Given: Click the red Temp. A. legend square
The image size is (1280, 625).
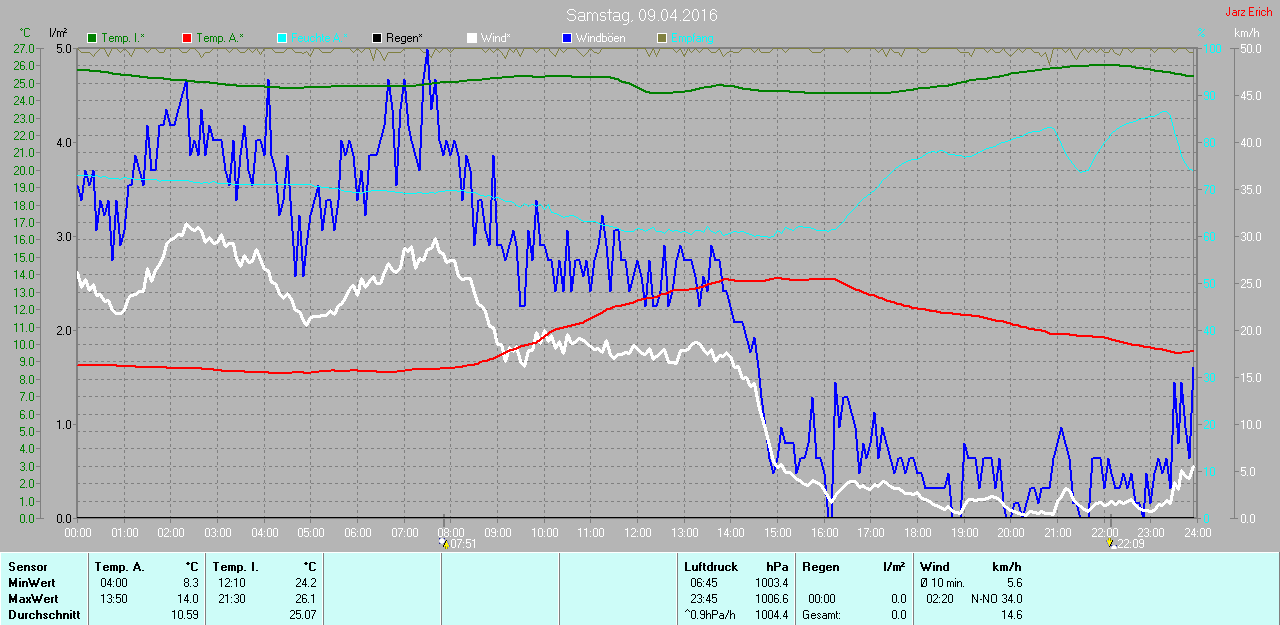Looking at the screenshot, I should point(188,38).
